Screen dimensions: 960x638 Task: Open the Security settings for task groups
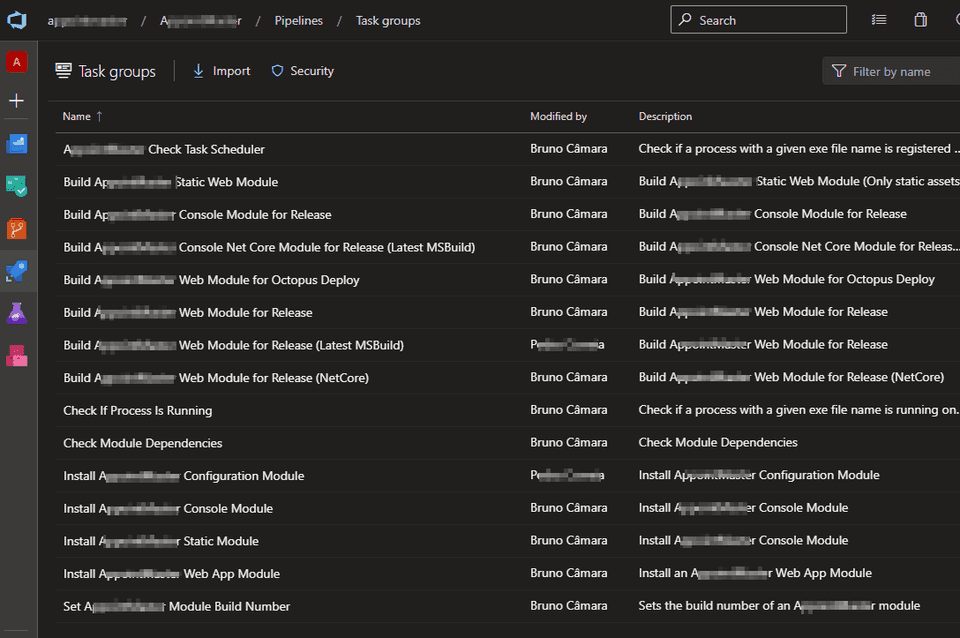point(302,71)
